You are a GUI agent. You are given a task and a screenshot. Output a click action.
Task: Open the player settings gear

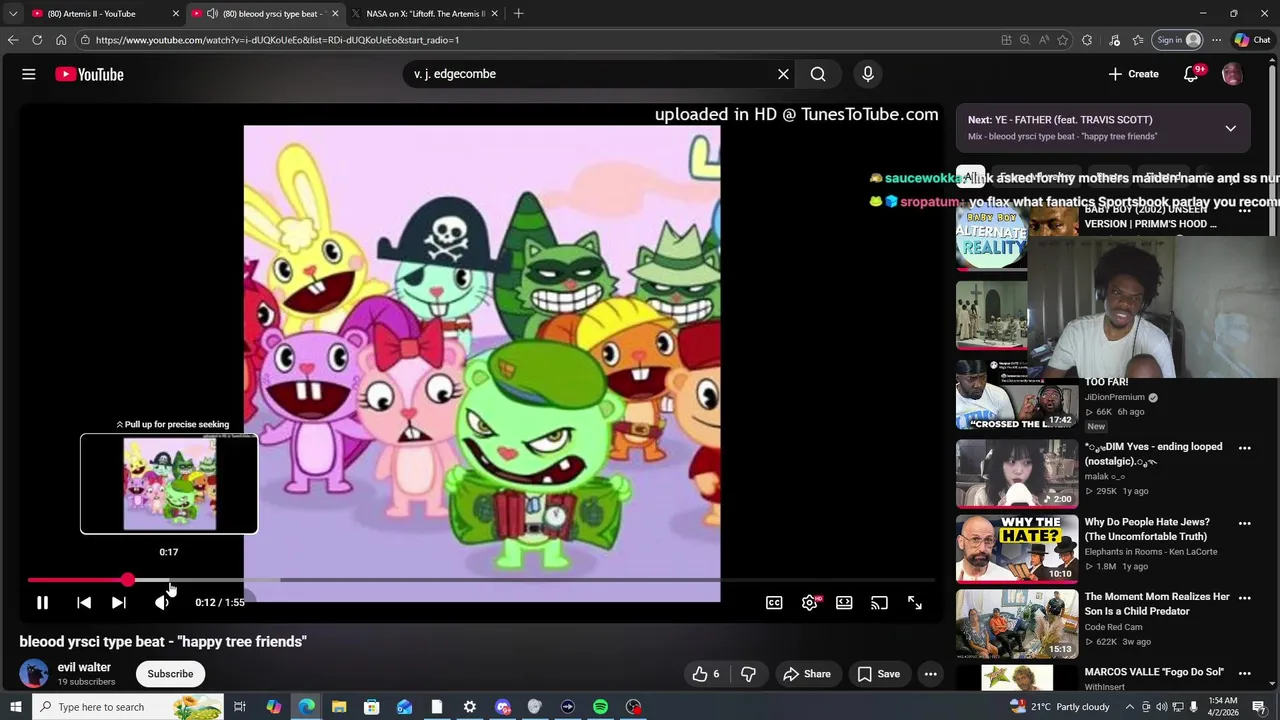click(810, 603)
